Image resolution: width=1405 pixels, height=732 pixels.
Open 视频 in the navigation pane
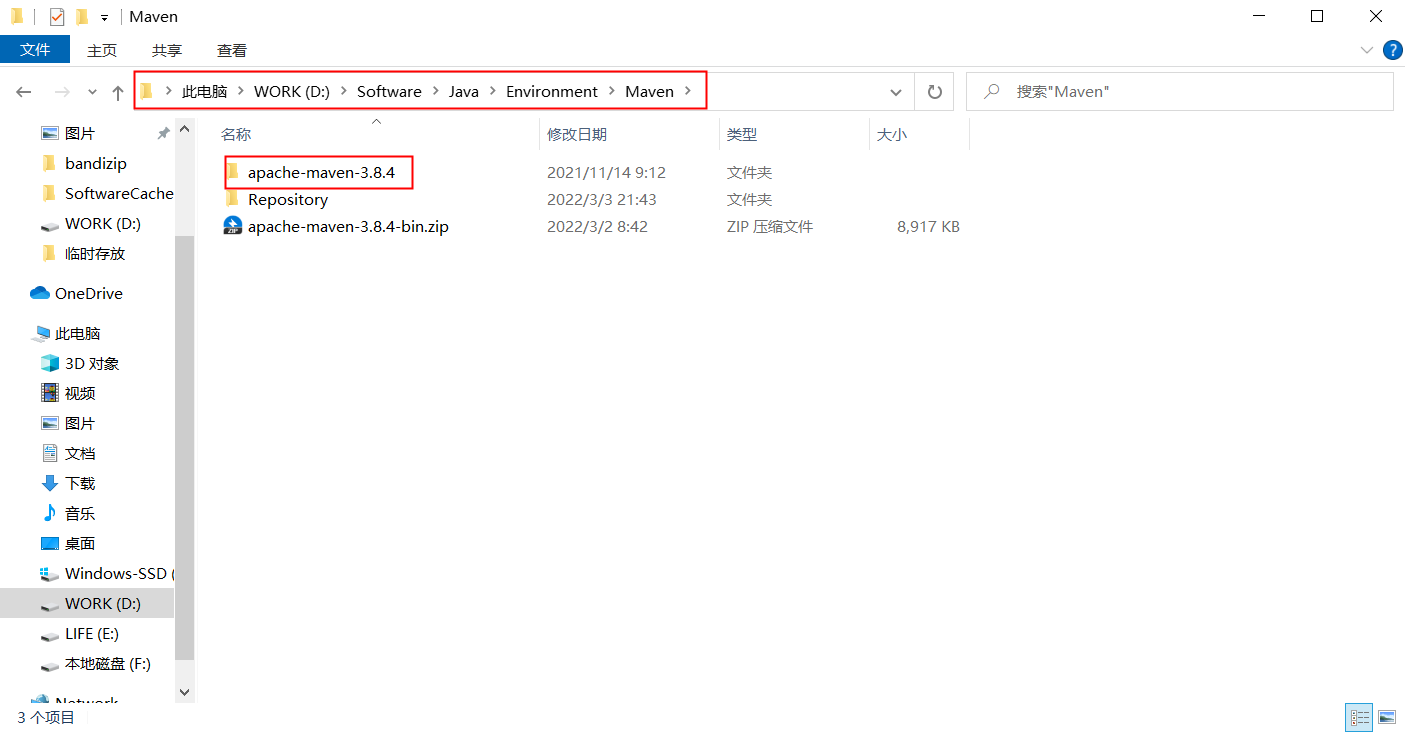(80, 393)
